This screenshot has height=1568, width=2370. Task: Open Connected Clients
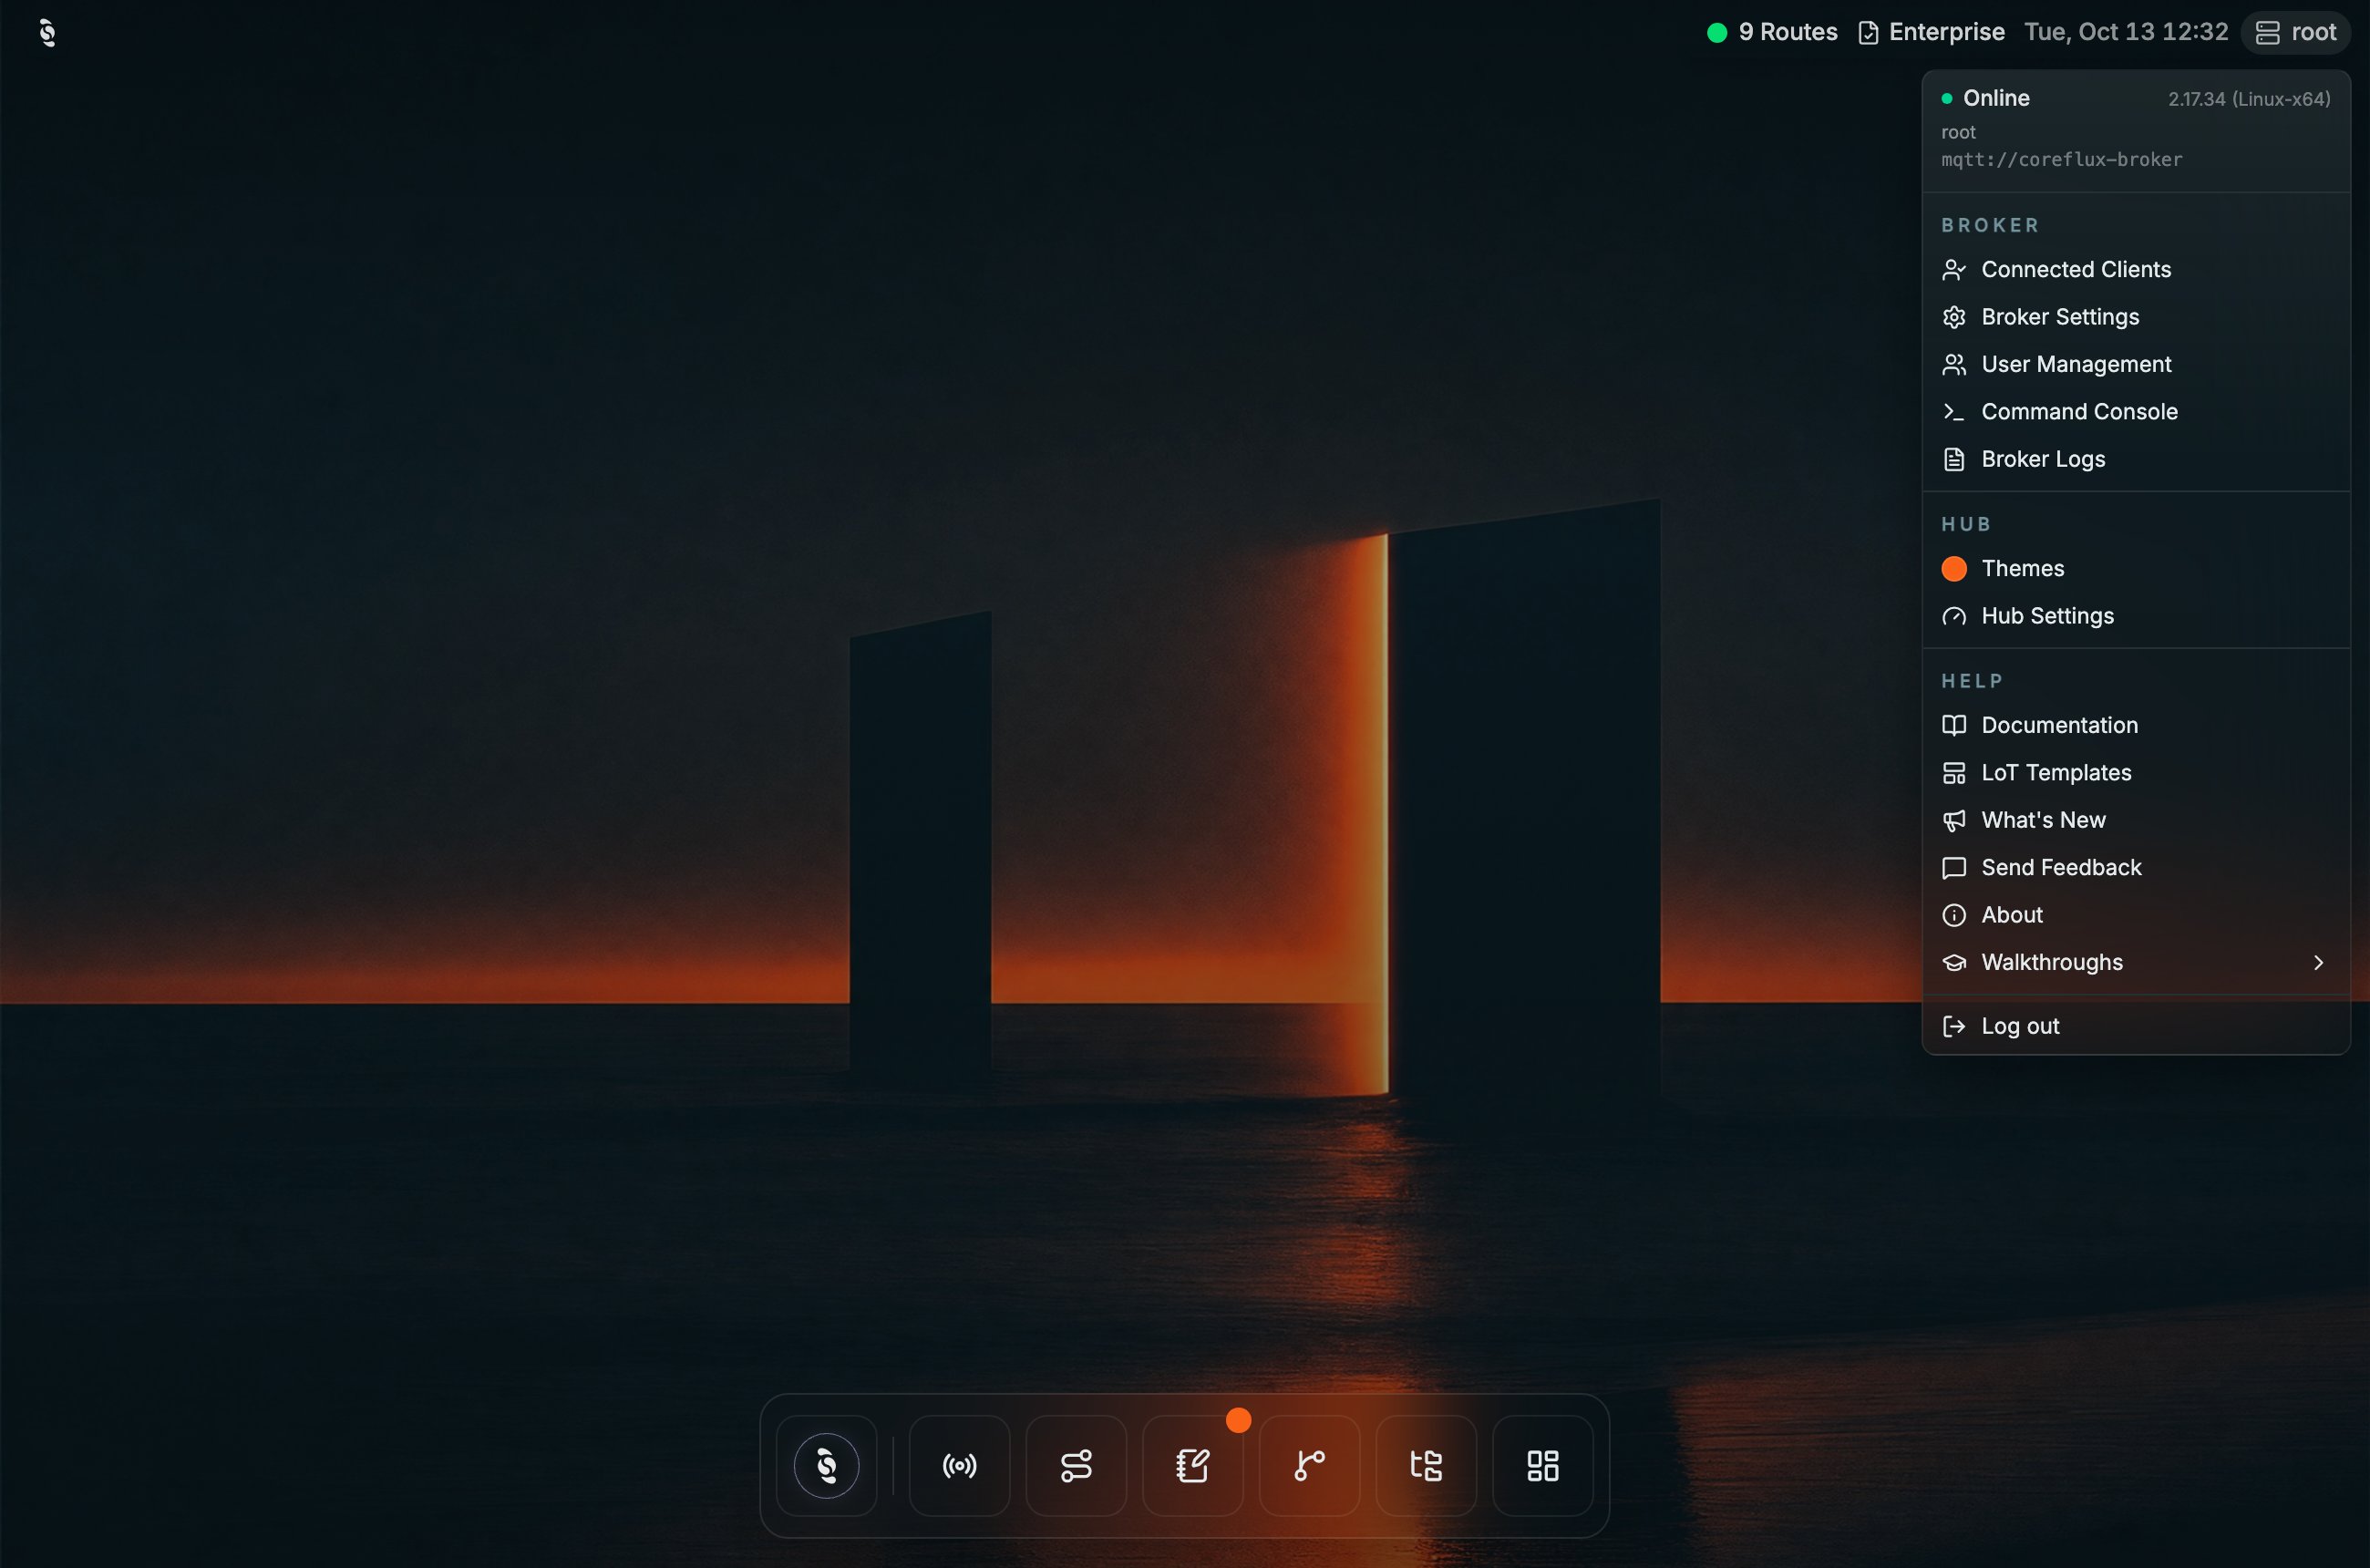pyautogui.click(x=2135, y=269)
